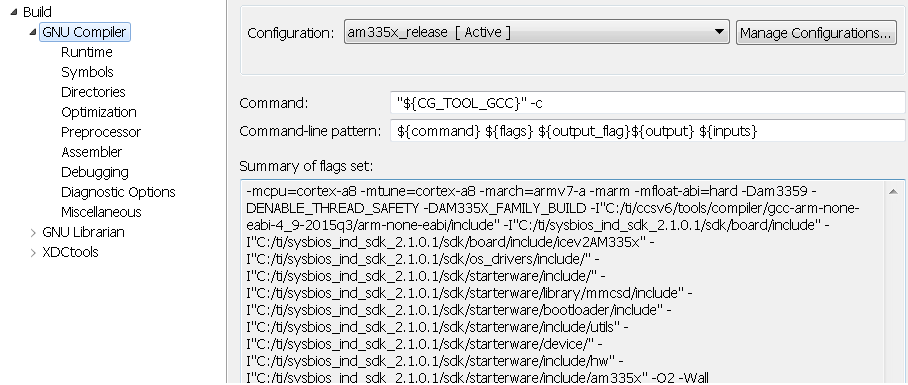908x385 pixels.
Task: Expand the GNU Librarian node
Action: click(x=33, y=232)
